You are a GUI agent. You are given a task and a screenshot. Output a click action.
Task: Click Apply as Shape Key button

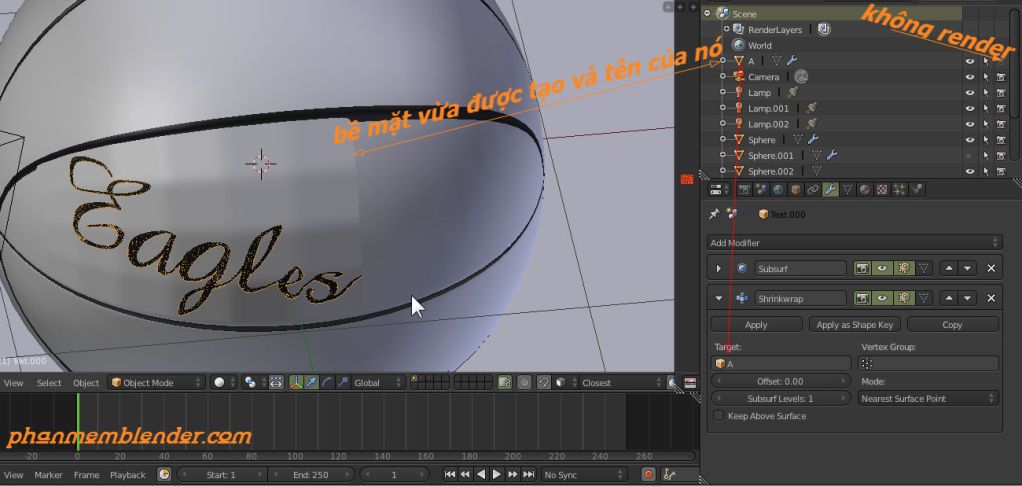tap(854, 324)
